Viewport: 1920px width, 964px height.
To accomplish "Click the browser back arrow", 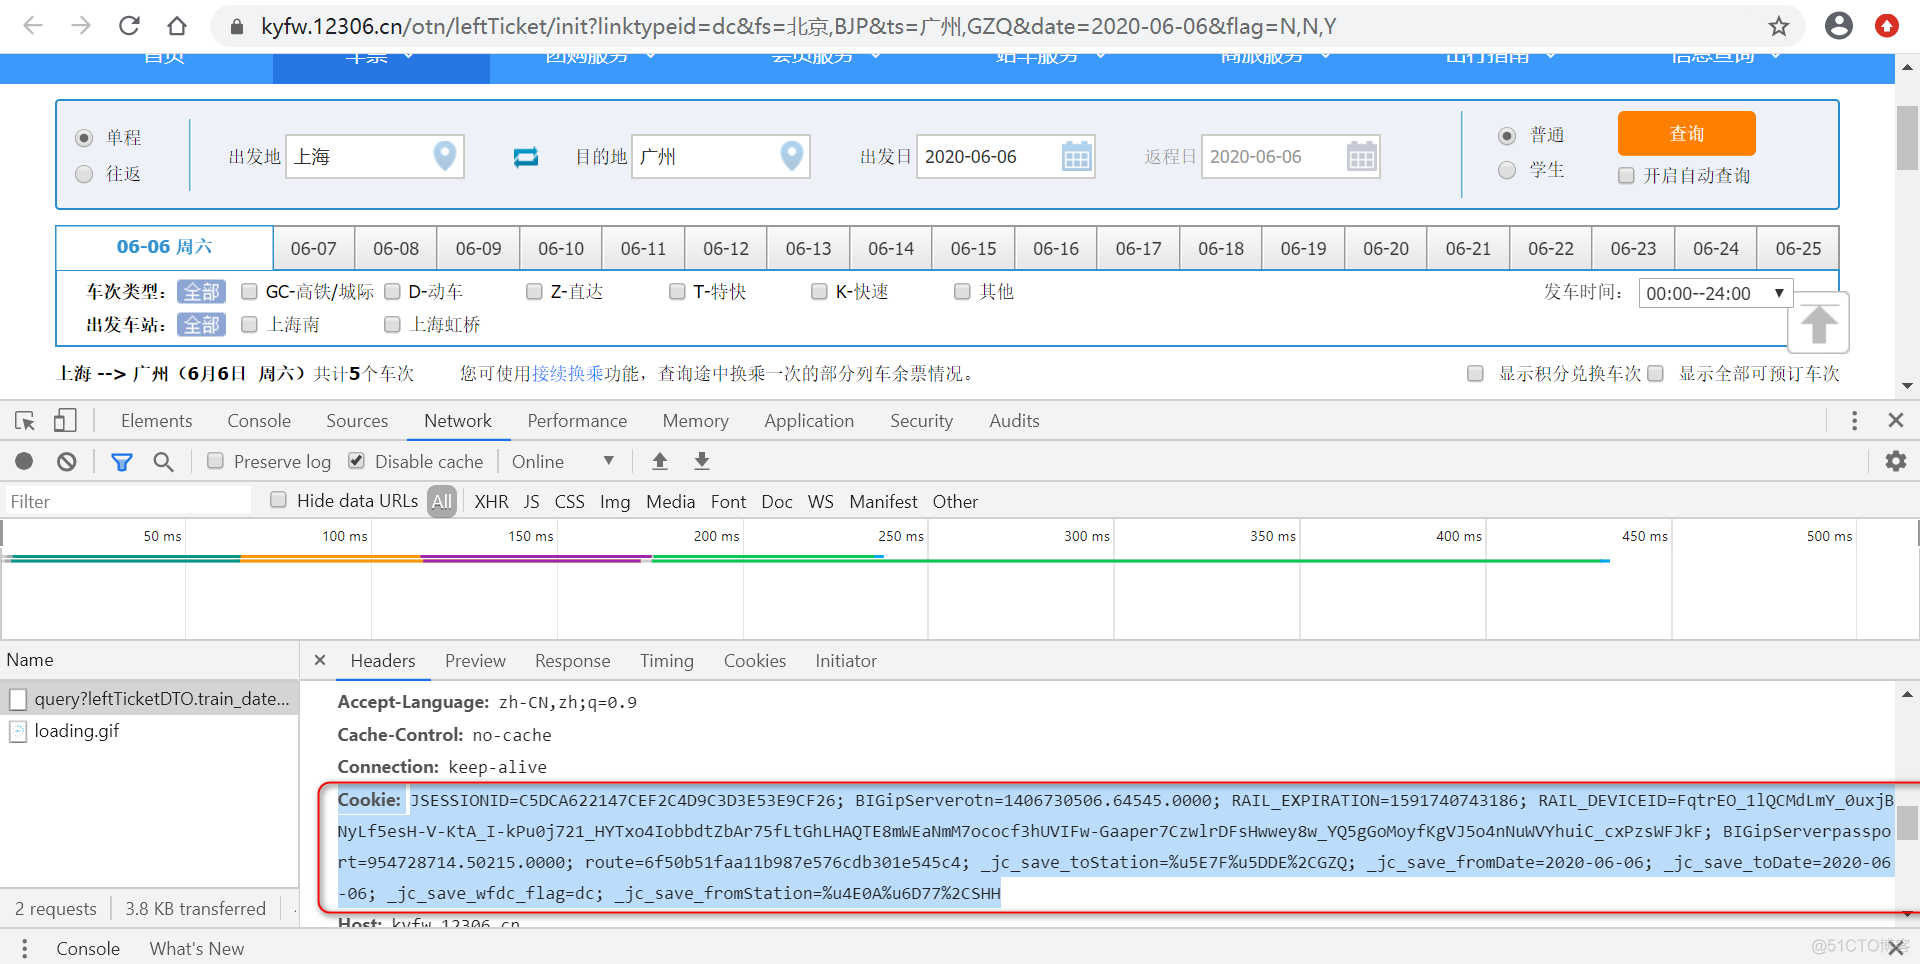I will click(33, 26).
